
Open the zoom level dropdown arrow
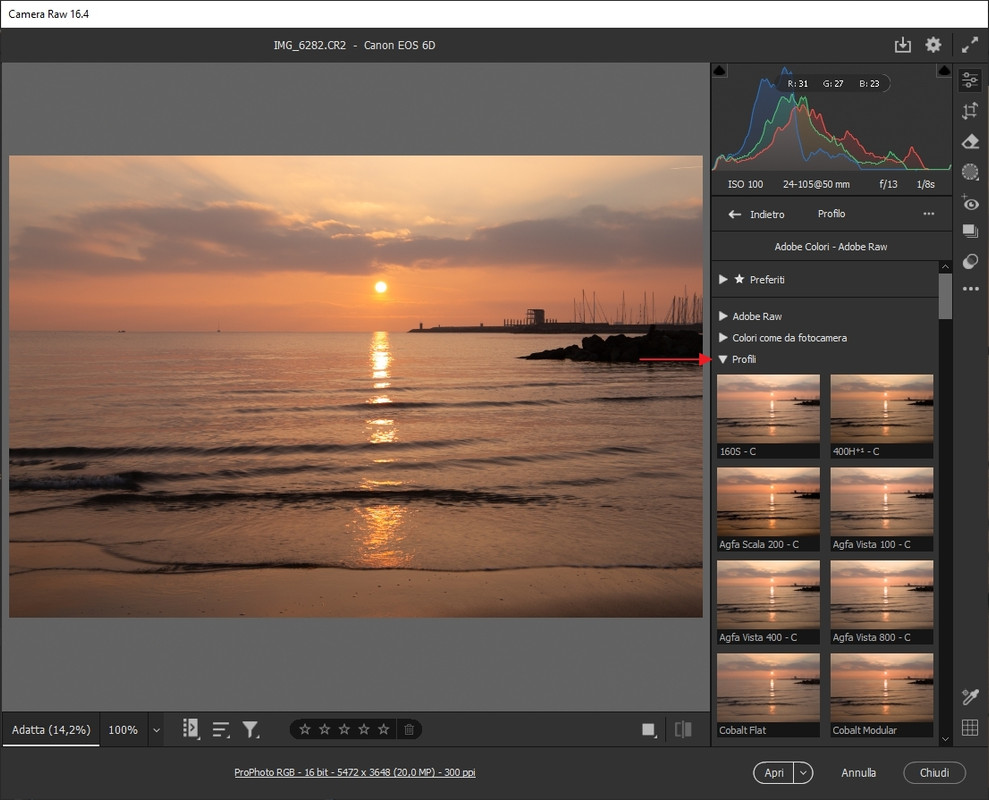tap(156, 730)
